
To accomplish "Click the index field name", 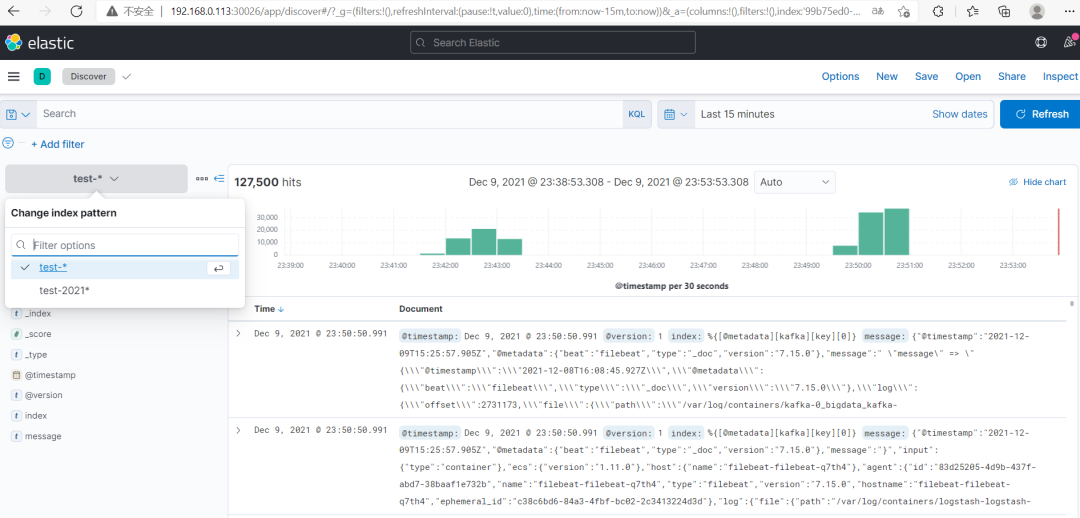I will (x=36, y=416).
